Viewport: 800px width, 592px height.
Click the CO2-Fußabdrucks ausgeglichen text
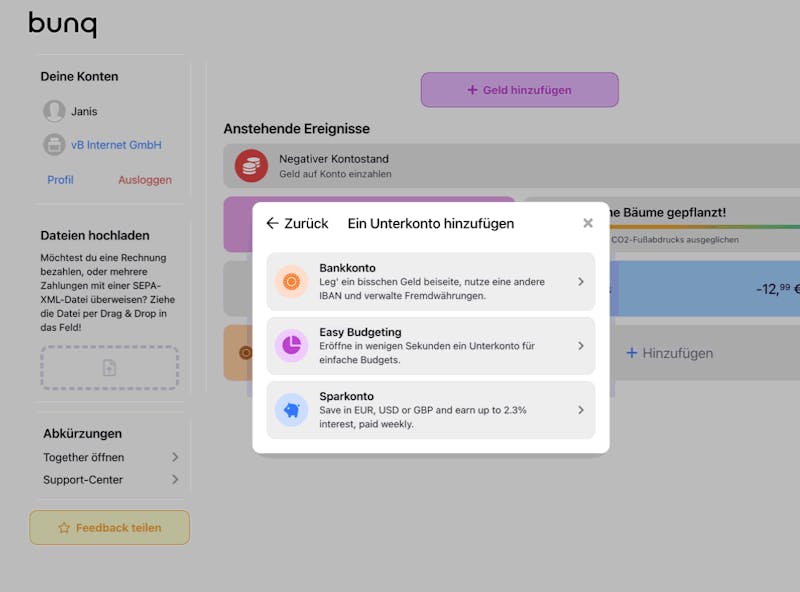[674, 239]
